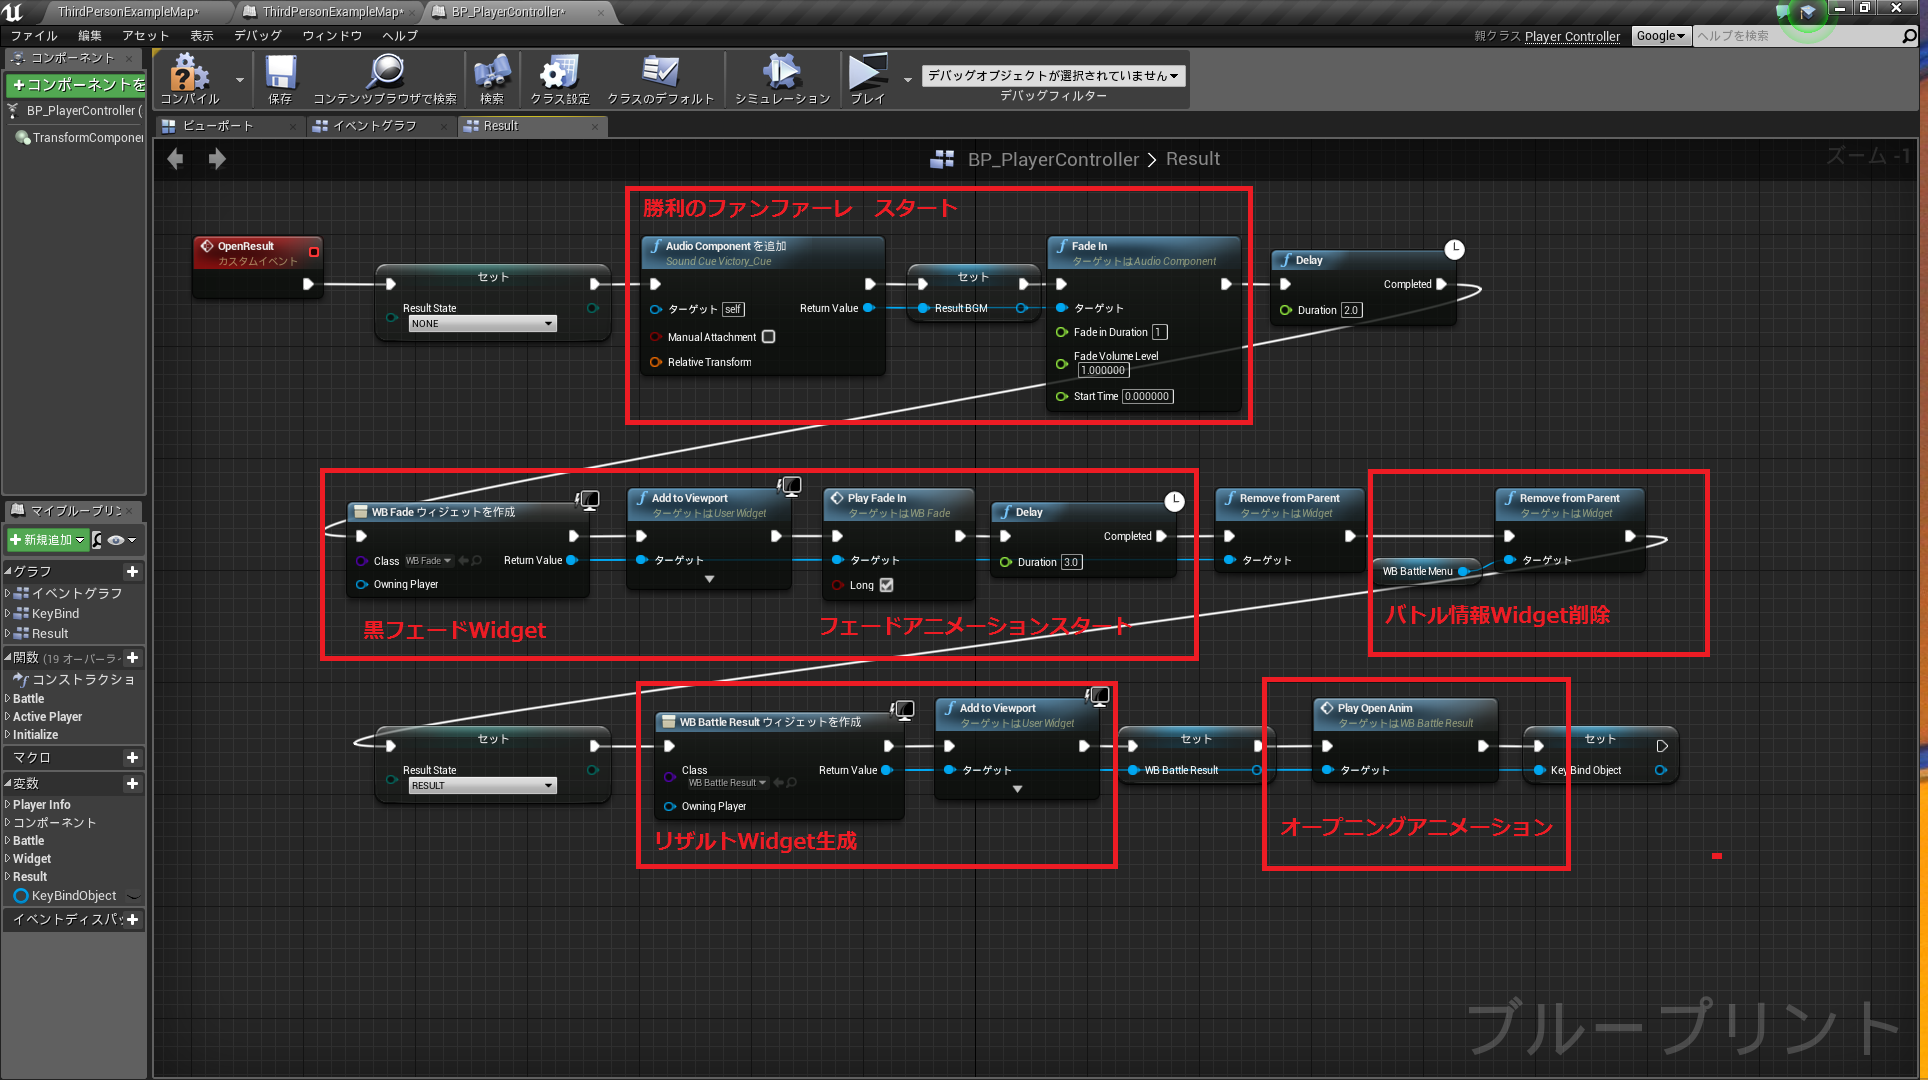Open the ウィンドウ (Window) menu
The width and height of the screenshot is (1928, 1080).
pos(332,36)
